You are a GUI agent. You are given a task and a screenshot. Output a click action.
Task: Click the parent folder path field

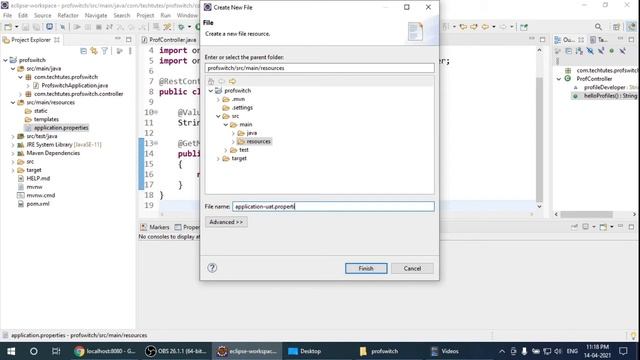320,68
